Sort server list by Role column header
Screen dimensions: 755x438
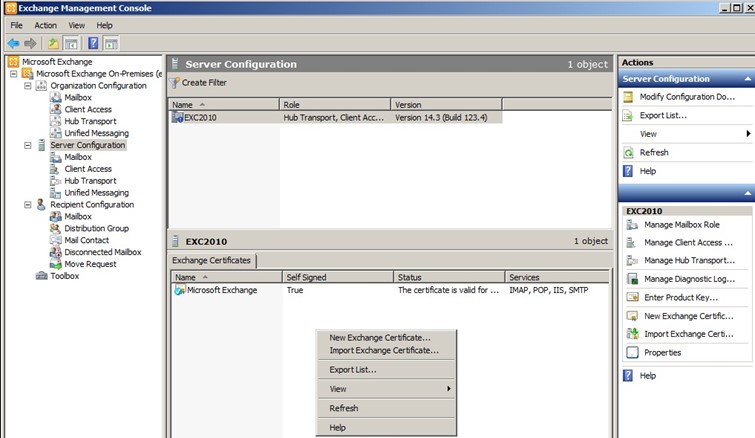[335, 104]
